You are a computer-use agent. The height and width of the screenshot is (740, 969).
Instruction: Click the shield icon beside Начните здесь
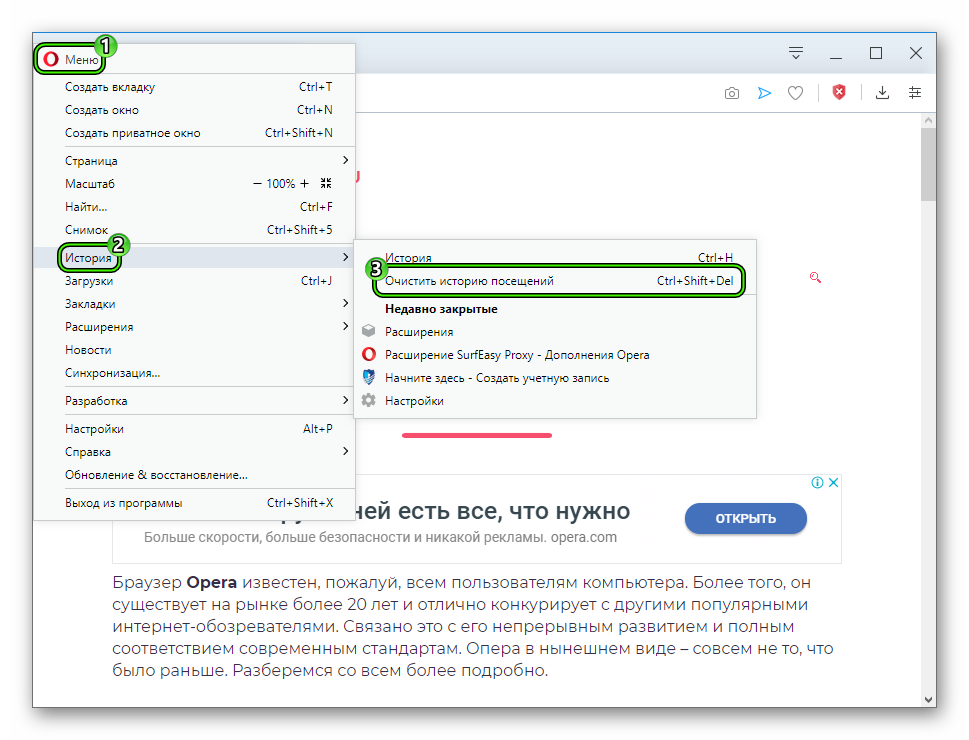point(368,377)
